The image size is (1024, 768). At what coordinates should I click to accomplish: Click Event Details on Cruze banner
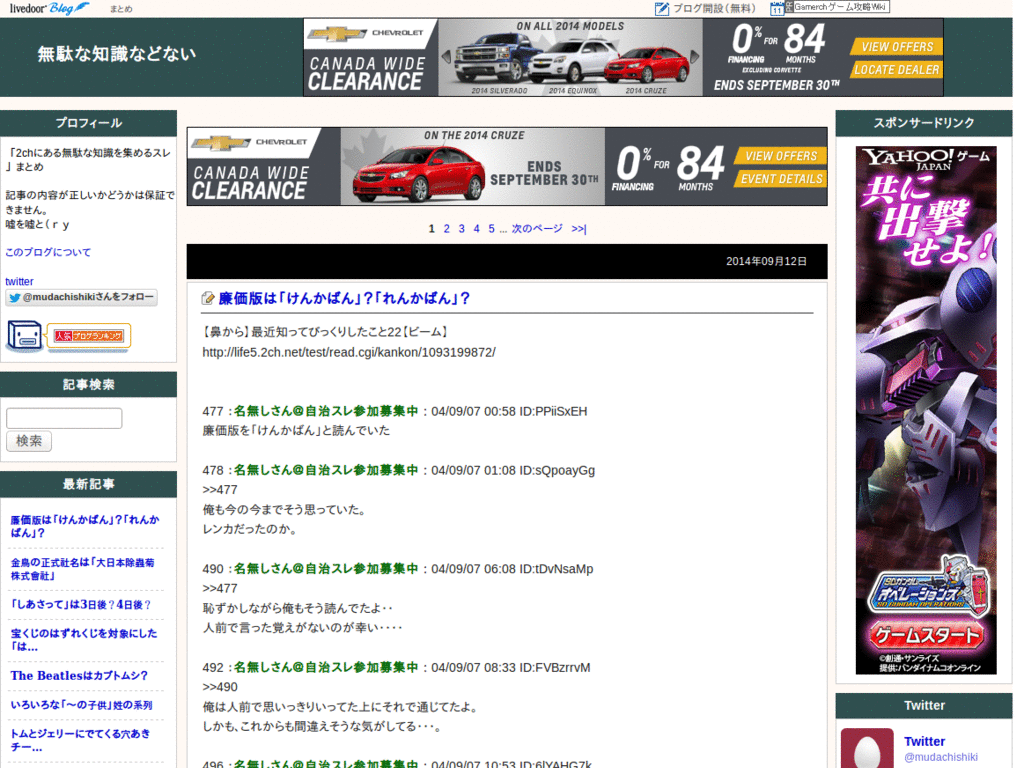coord(780,179)
